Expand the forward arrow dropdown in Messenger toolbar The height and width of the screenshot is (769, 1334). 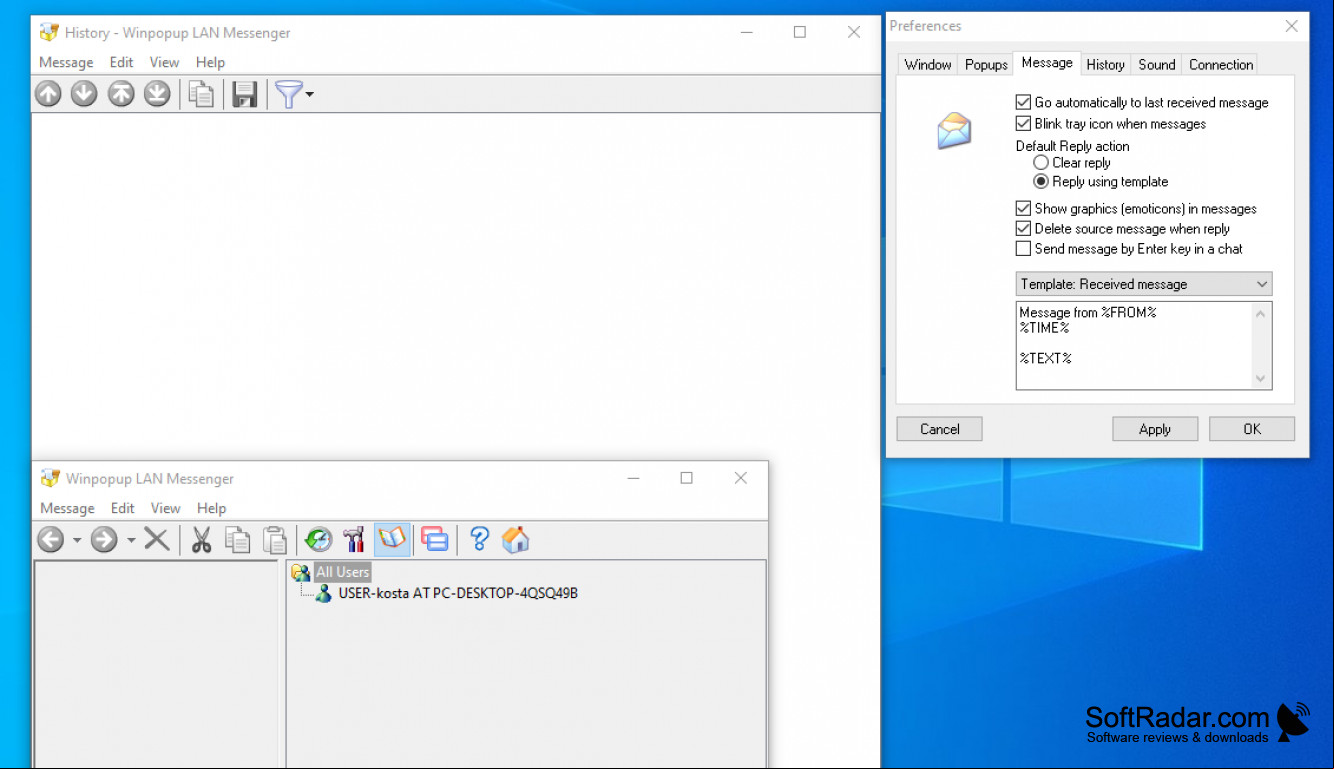131,541
